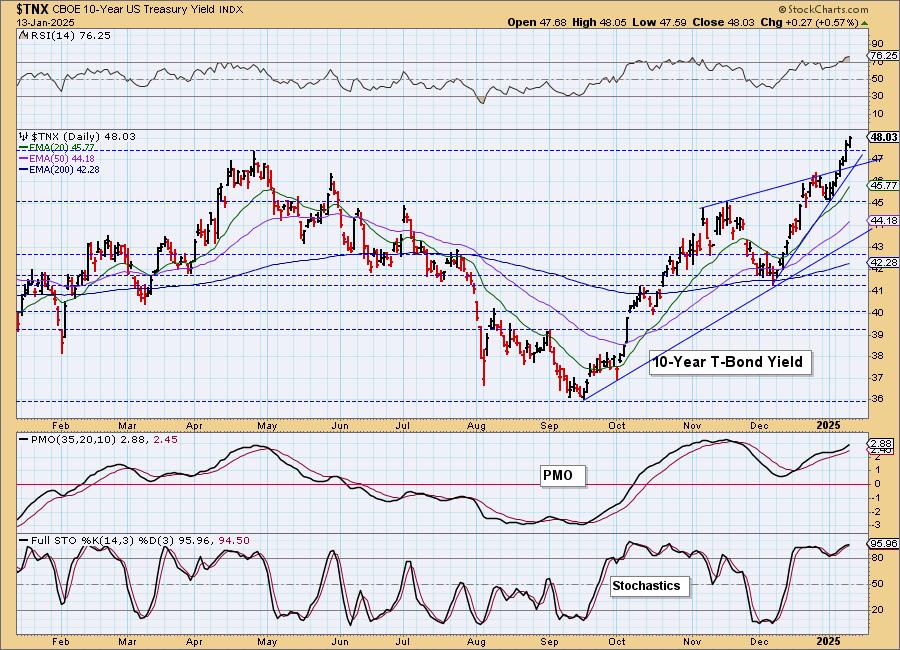The image size is (900, 650).
Task: Click the Nov label on the price panel axis
Action: pyautogui.click(x=692, y=425)
